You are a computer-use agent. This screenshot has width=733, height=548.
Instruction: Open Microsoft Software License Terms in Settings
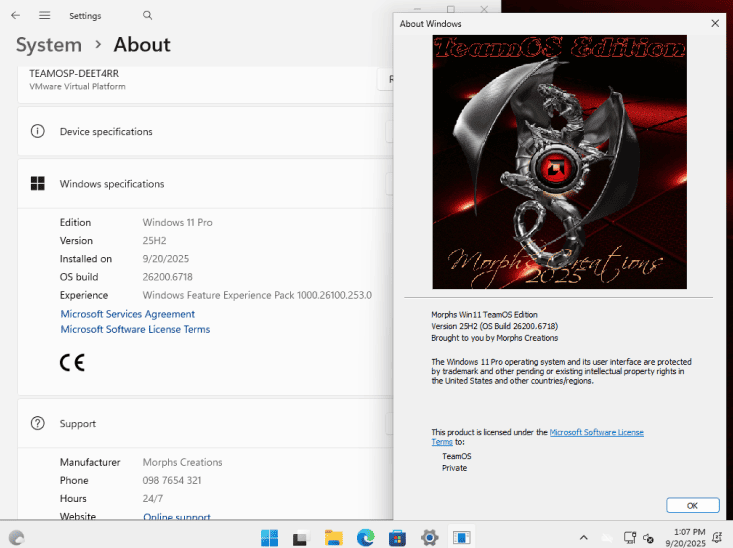[135, 329]
